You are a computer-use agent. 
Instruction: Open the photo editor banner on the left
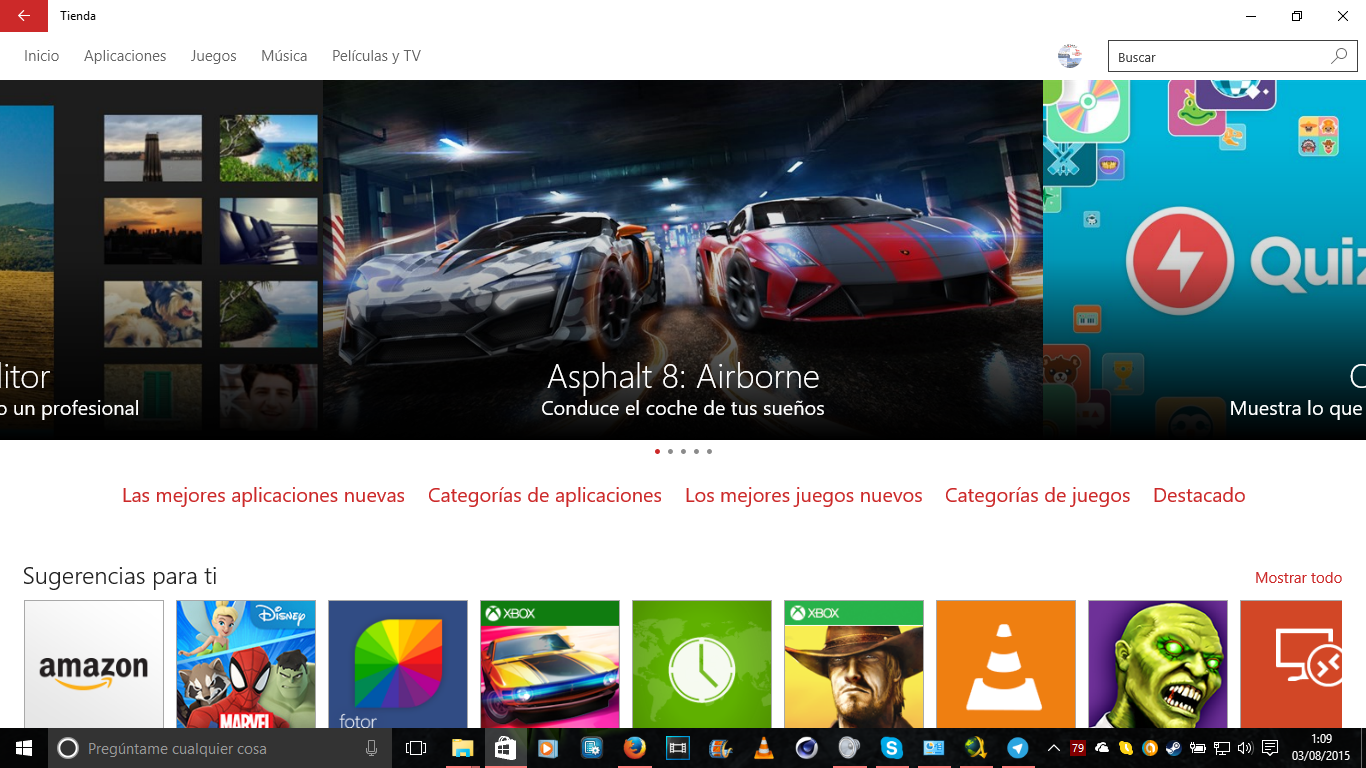coord(161,260)
